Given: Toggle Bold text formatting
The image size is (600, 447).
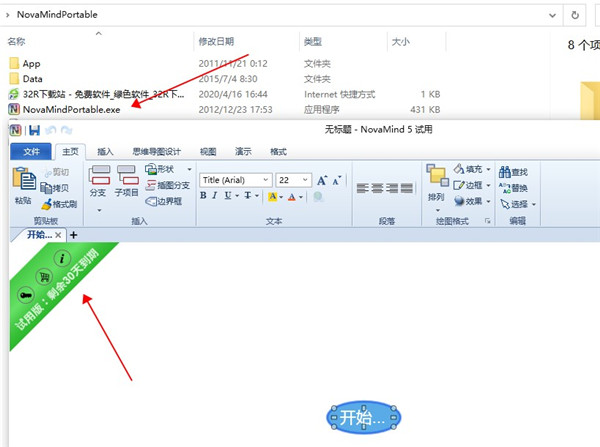Looking at the screenshot, I should [203, 196].
